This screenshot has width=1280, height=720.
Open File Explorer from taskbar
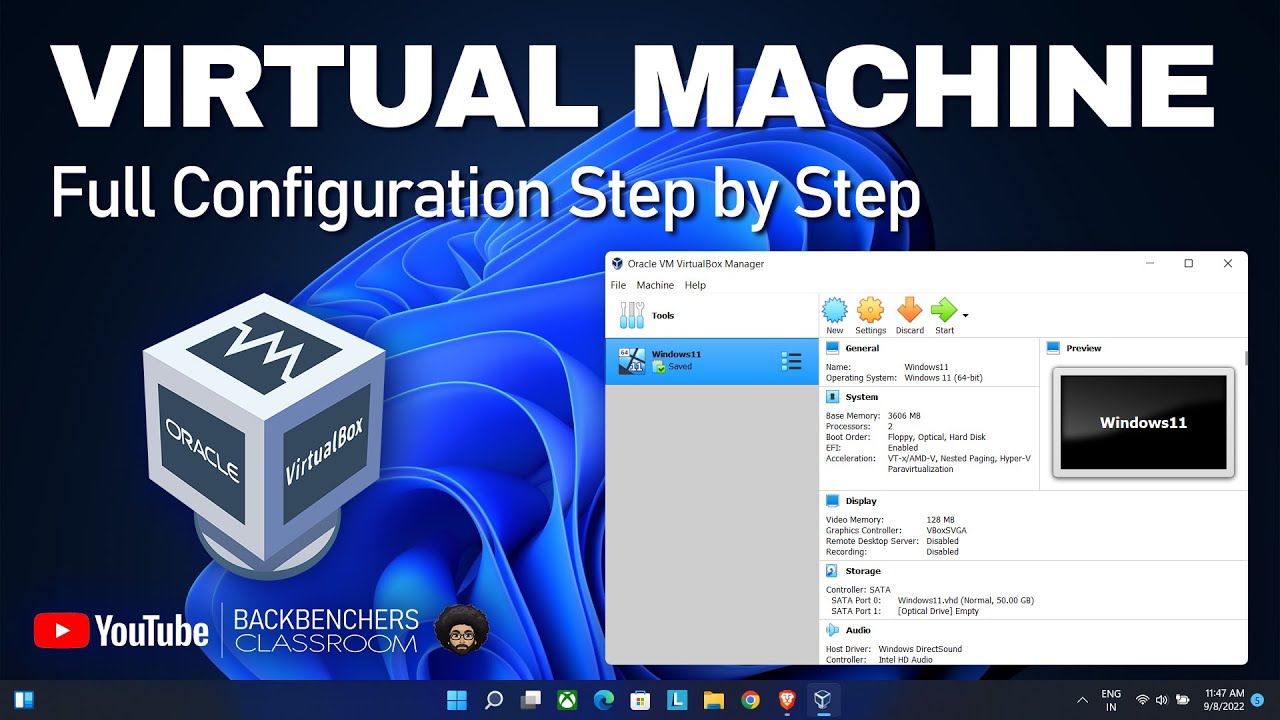713,700
